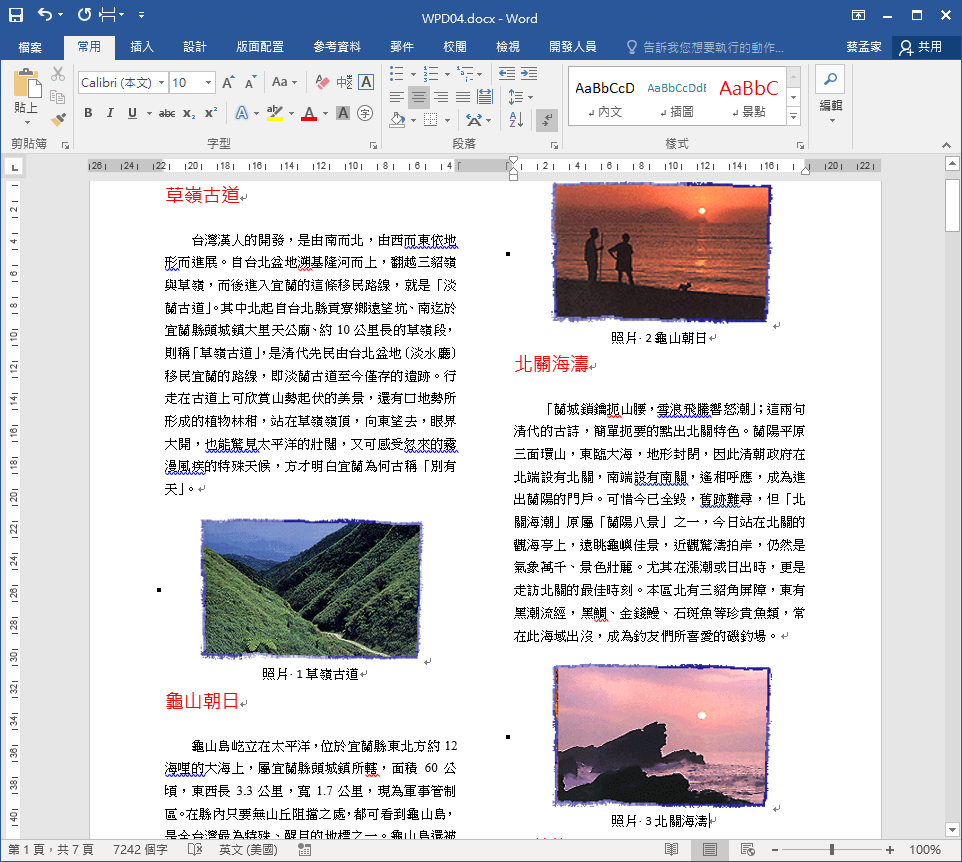Click the Paste clipboard icon
Viewport: 962px width, 862px height.
[x=26, y=83]
